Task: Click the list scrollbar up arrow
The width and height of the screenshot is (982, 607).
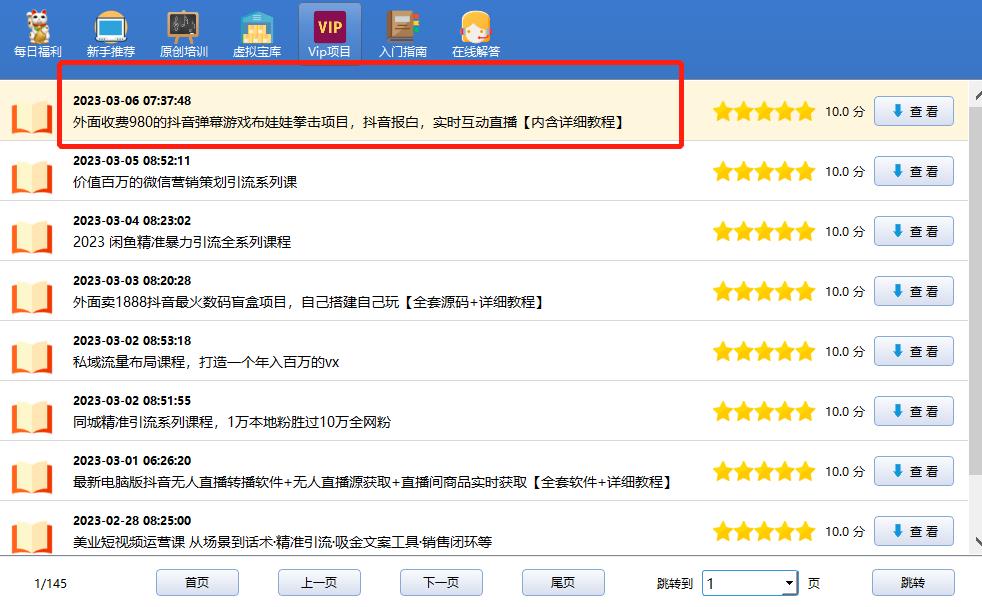Action: [977, 96]
